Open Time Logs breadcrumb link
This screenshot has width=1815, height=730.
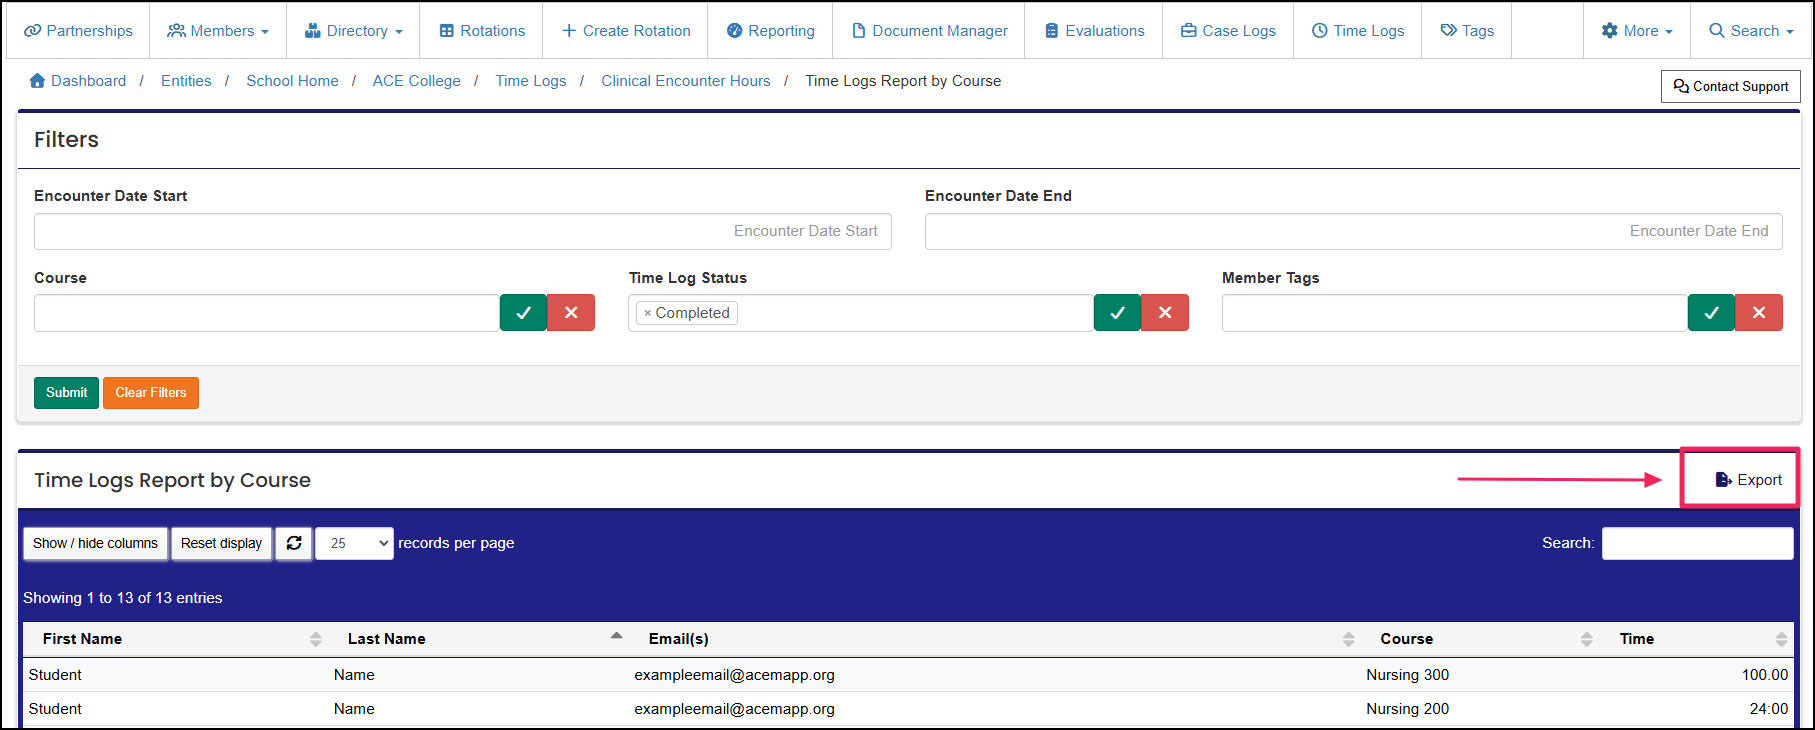(531, 81)
